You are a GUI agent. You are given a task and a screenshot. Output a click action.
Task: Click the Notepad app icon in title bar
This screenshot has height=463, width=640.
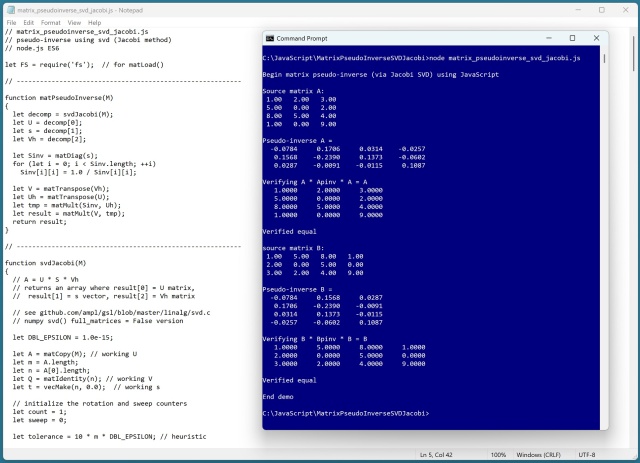pyautogui.click(x=11, y=10)
